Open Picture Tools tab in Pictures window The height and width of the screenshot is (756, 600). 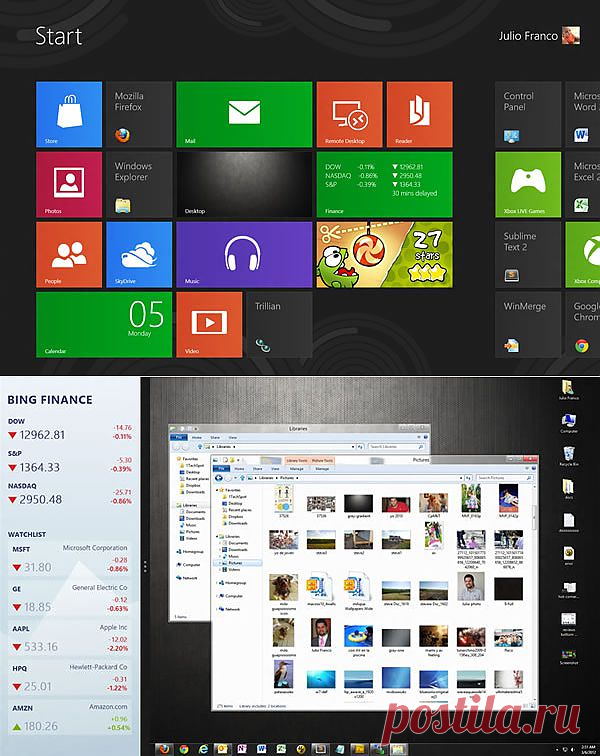322,461
